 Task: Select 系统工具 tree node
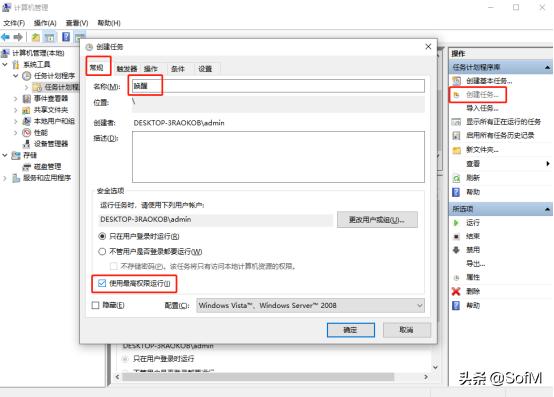pyautogui.click(x=37, y=65)
